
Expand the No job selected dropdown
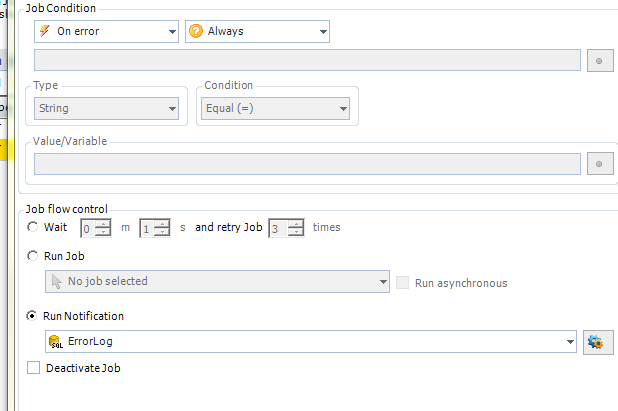[382, 282]
